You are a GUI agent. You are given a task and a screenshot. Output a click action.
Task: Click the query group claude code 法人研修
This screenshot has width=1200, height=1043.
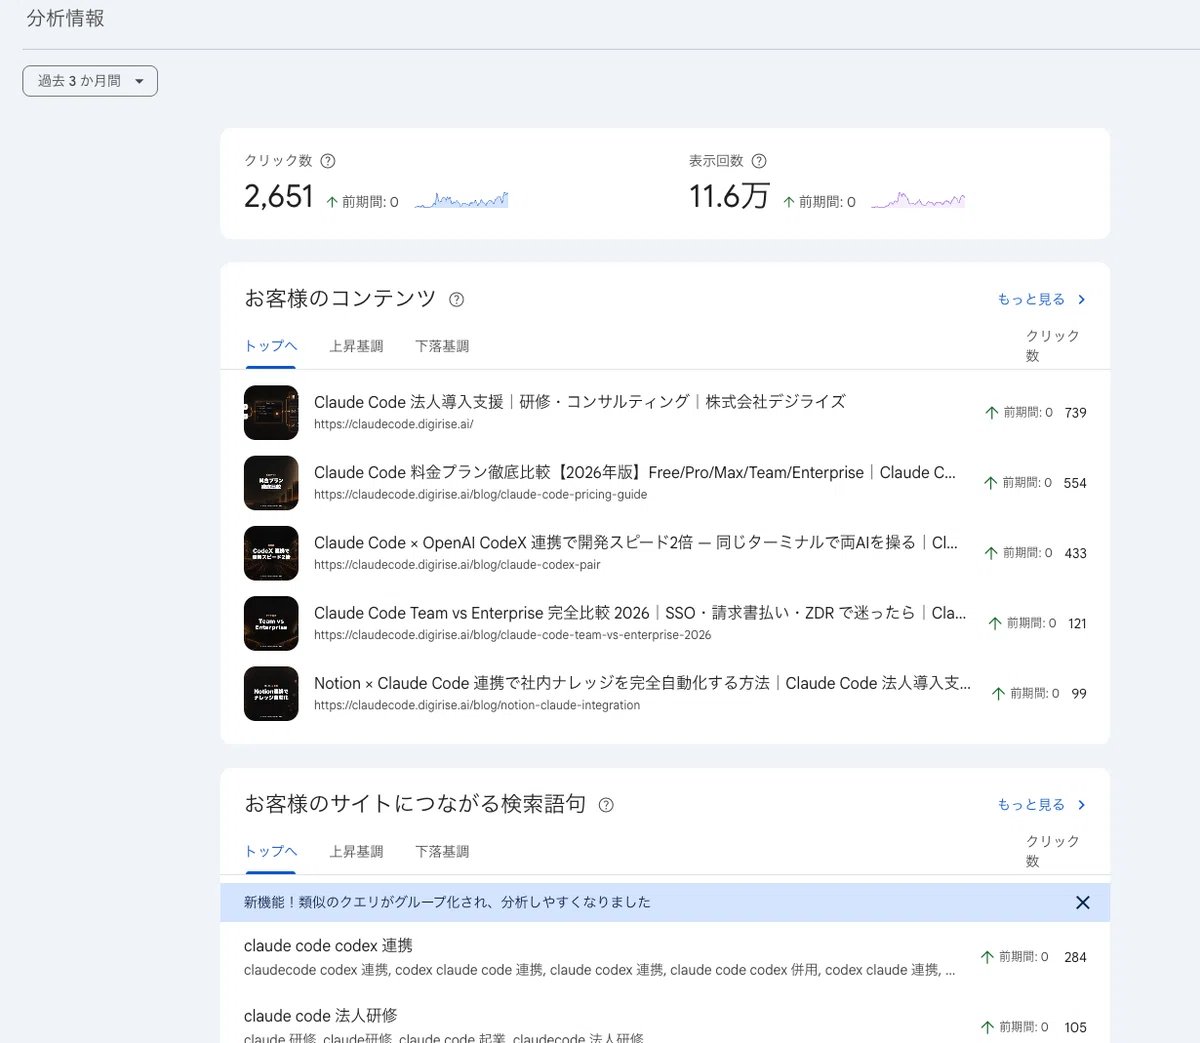(320, 1016)
